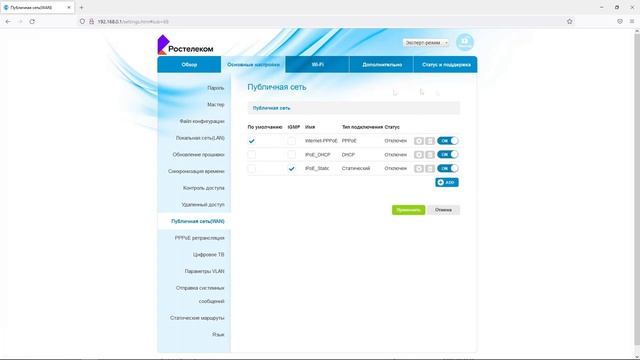Open Пароль in the sidebar
Viewport: 640px width, 360px height.
pos(216,88)
